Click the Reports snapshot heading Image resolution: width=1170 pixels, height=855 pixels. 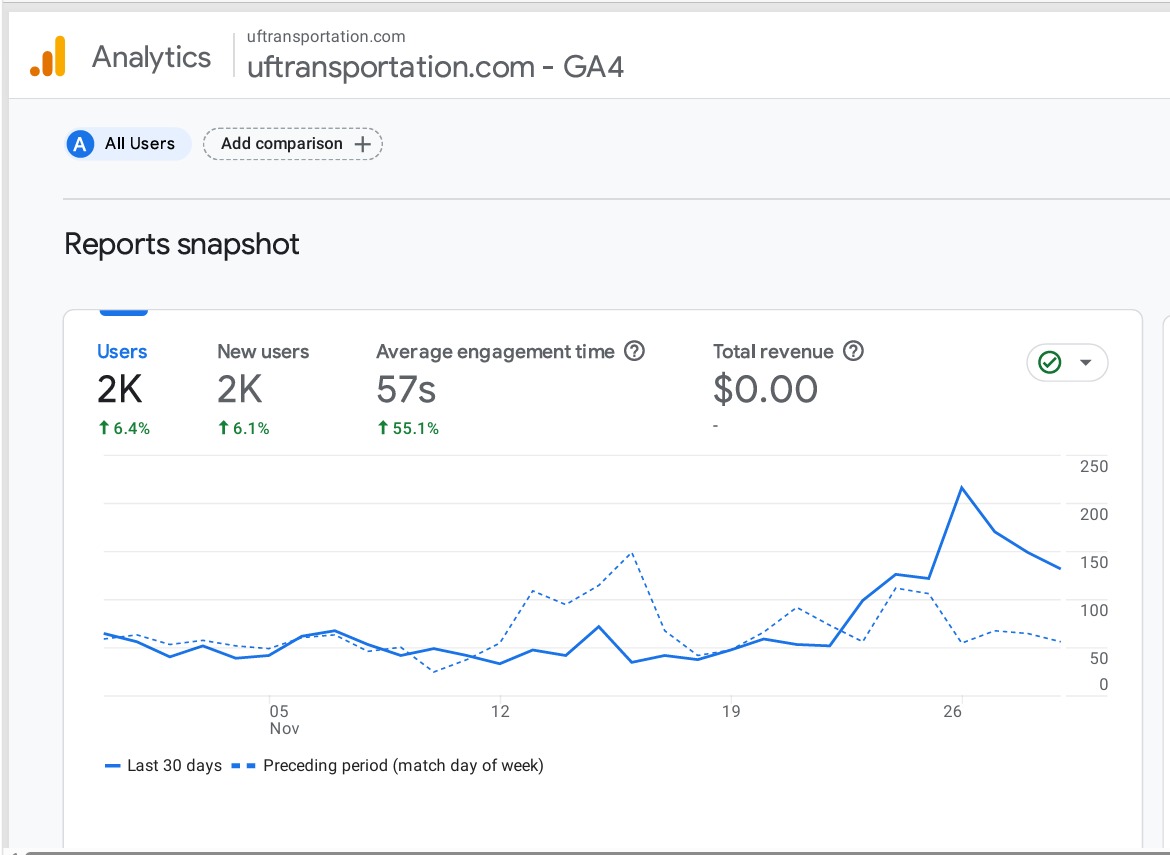coord(182,244)
